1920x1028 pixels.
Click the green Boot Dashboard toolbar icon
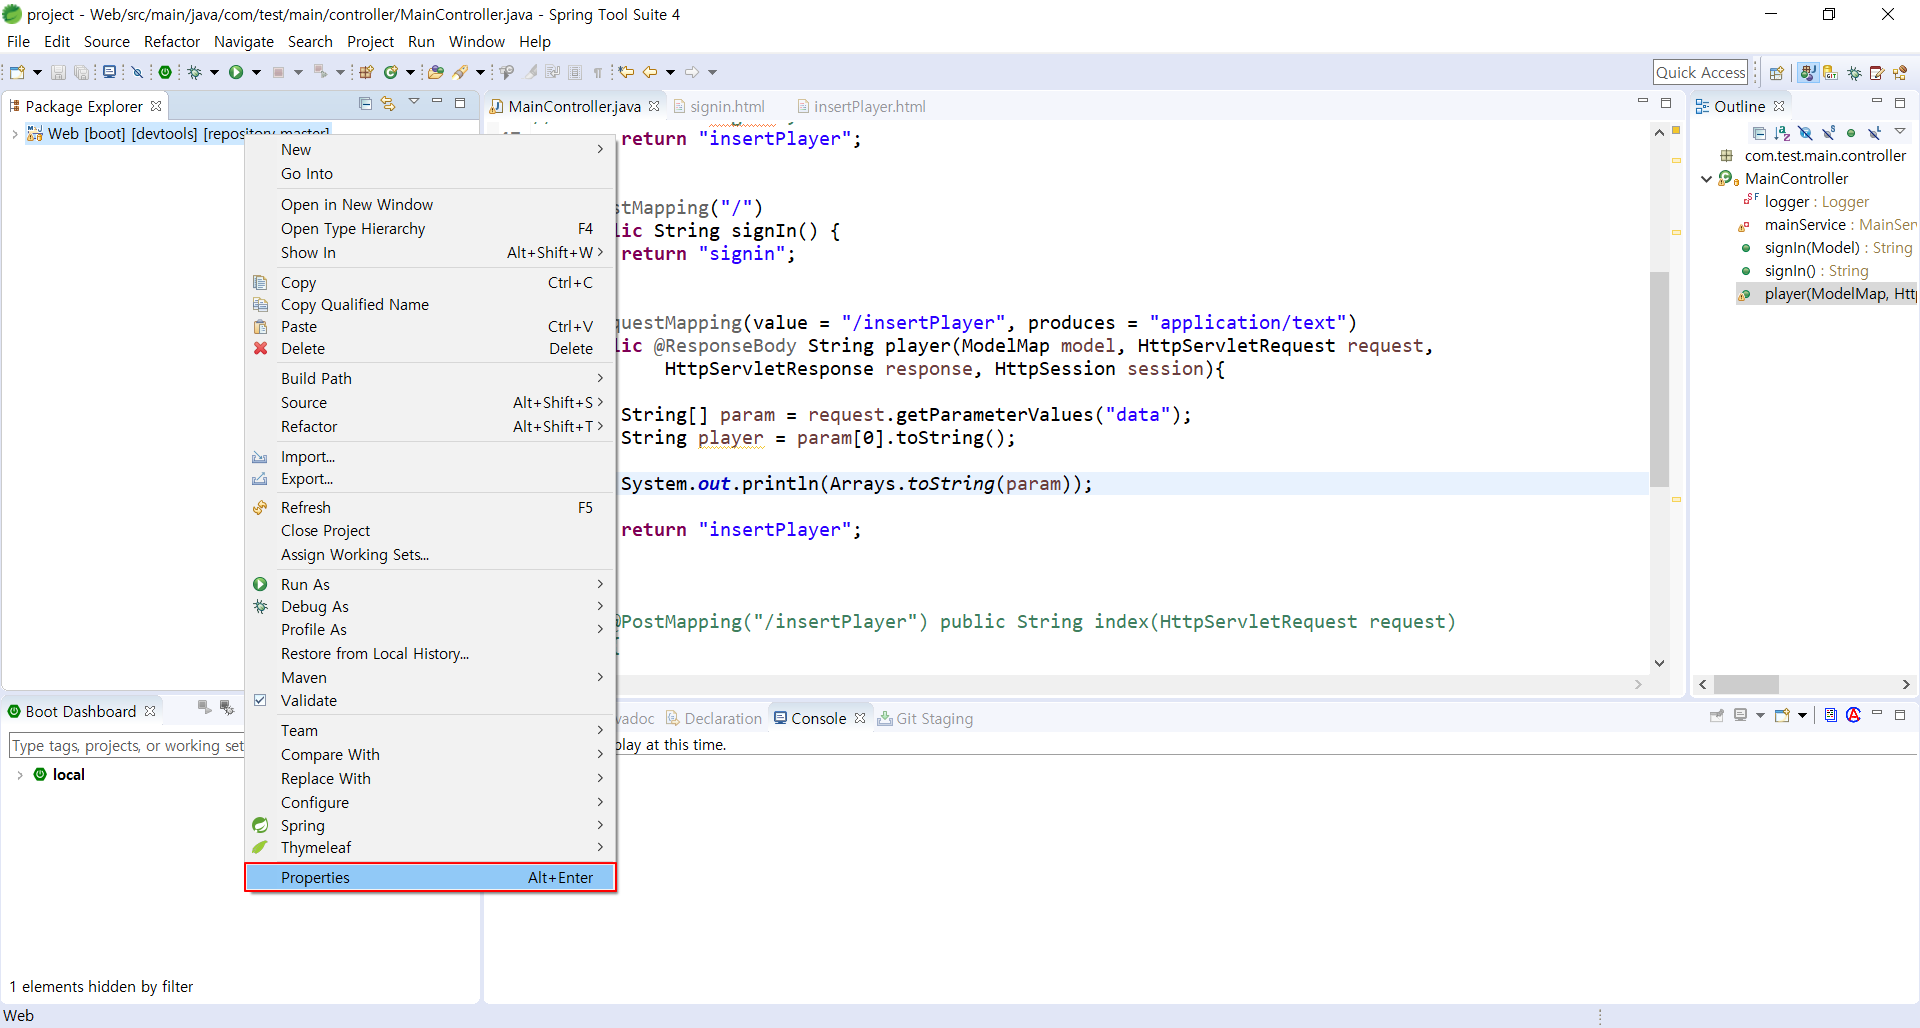pyautogui.click(x=165, y=72)
